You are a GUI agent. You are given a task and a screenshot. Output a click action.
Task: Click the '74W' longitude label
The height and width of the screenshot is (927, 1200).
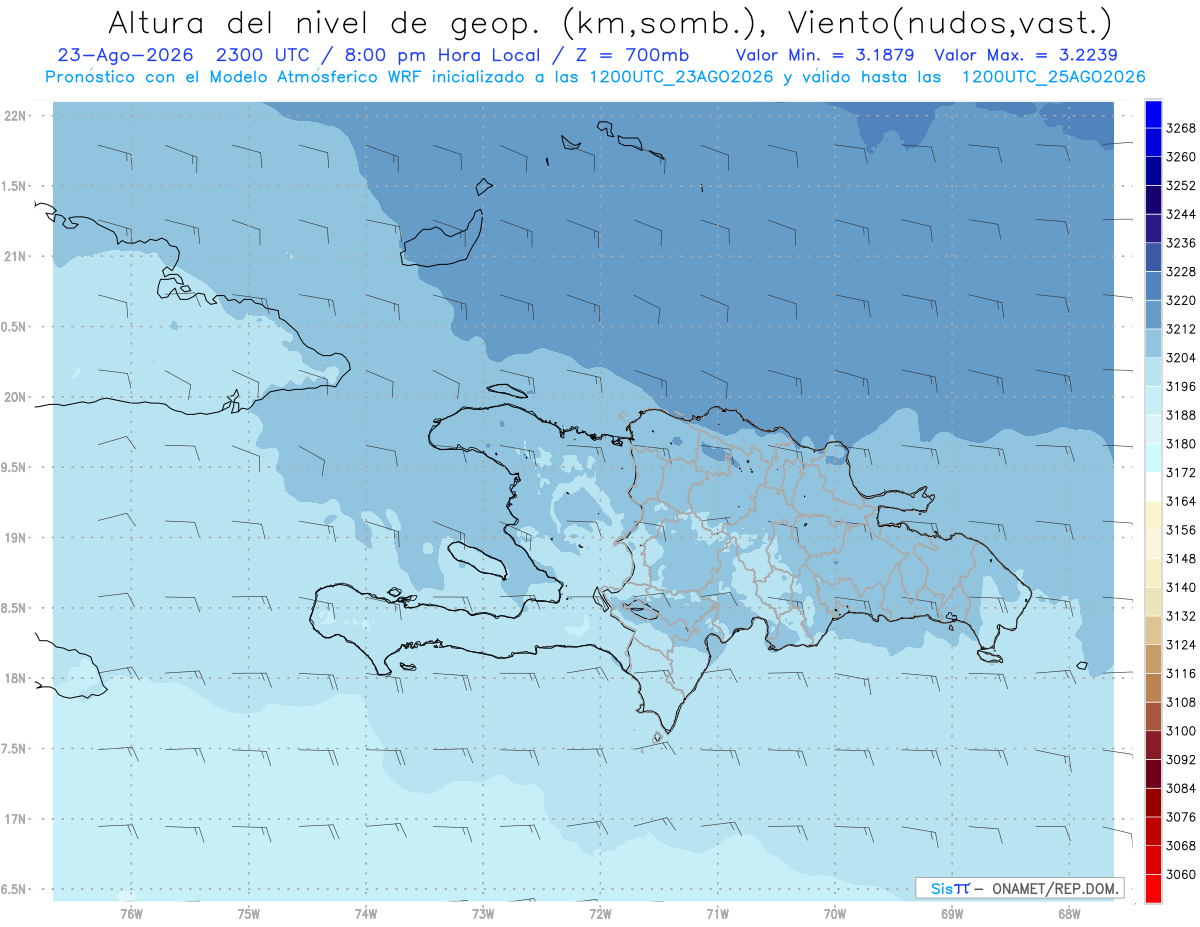[x=365, y=914]
